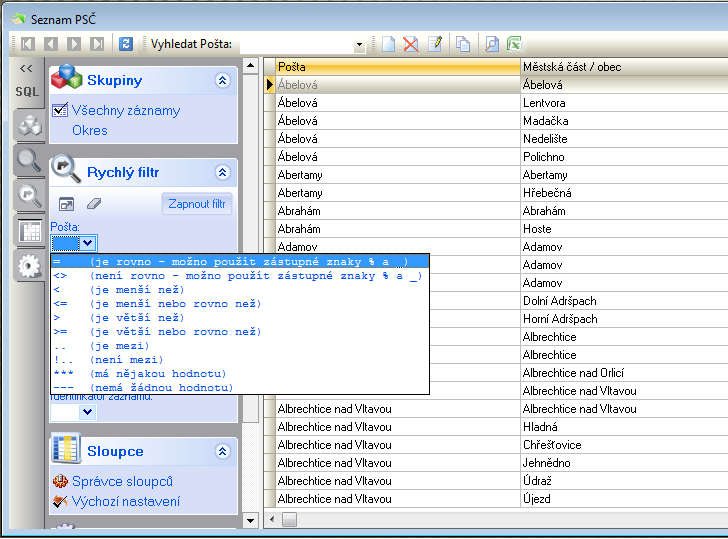Edit record pencil icon

click(x=436, y=44)
